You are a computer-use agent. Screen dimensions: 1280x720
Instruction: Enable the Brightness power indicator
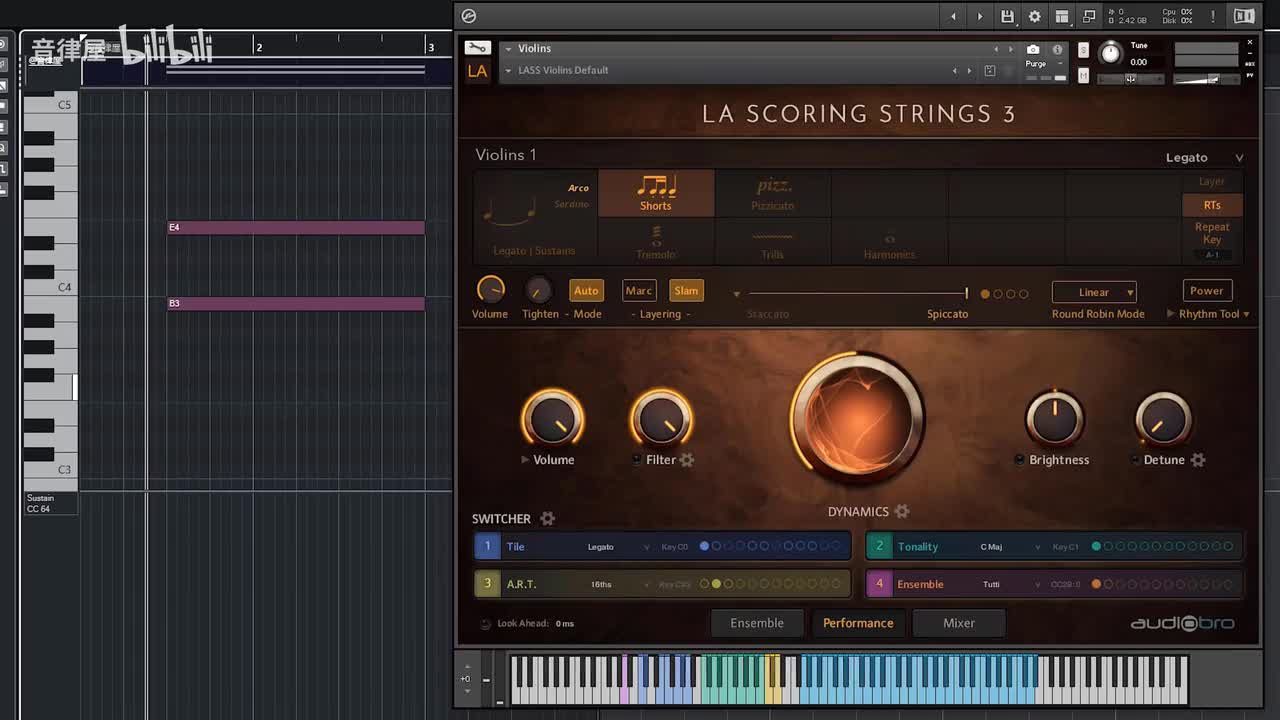[x=1019, y=460]
